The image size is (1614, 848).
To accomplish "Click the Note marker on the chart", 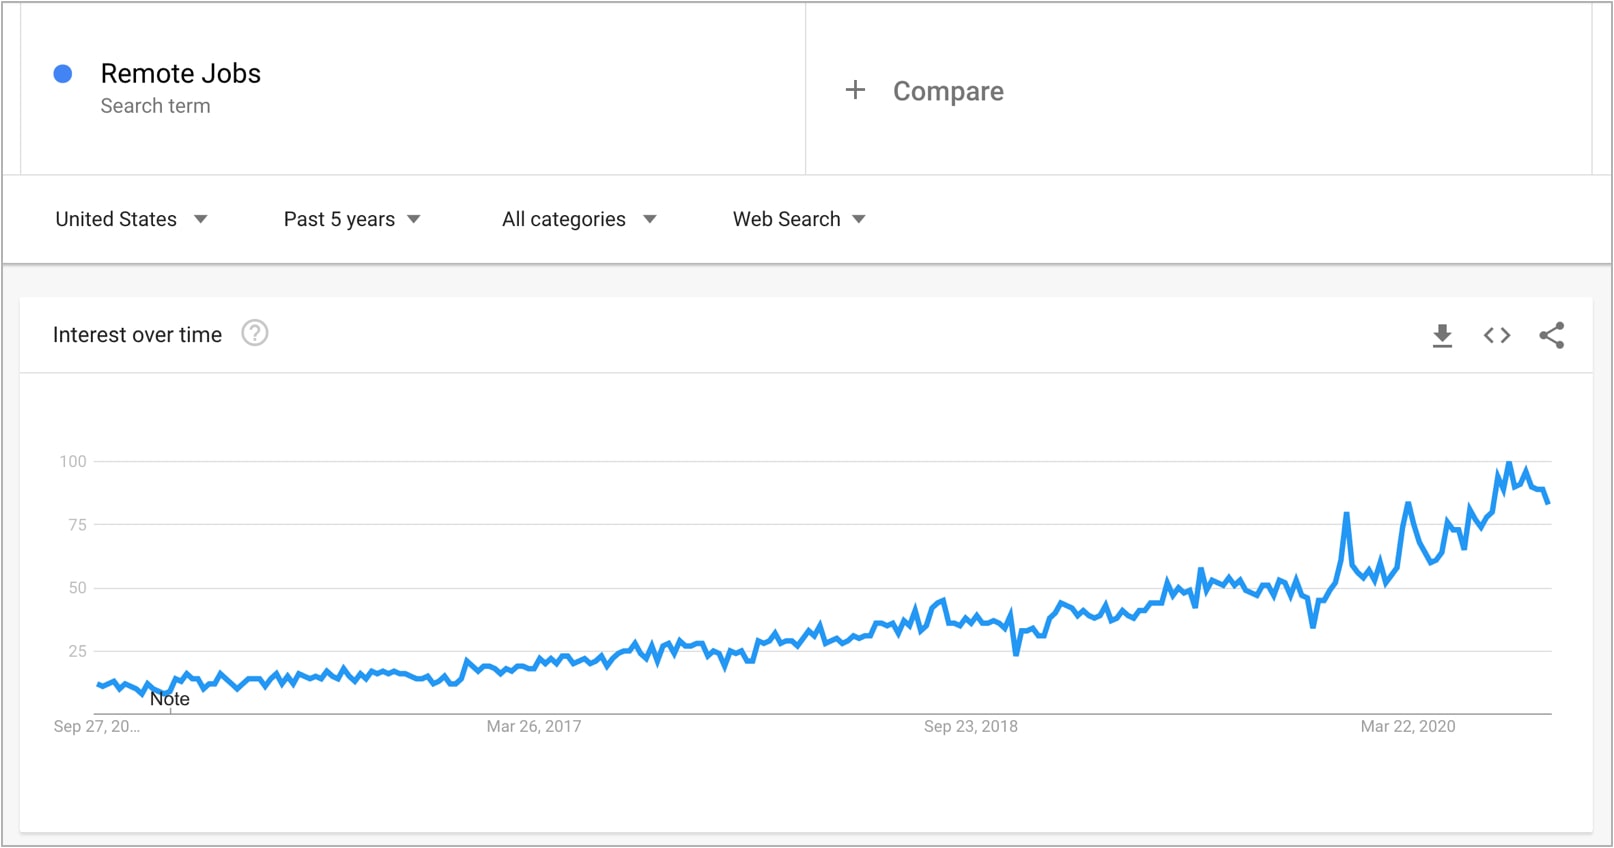I will coord(170,699).
